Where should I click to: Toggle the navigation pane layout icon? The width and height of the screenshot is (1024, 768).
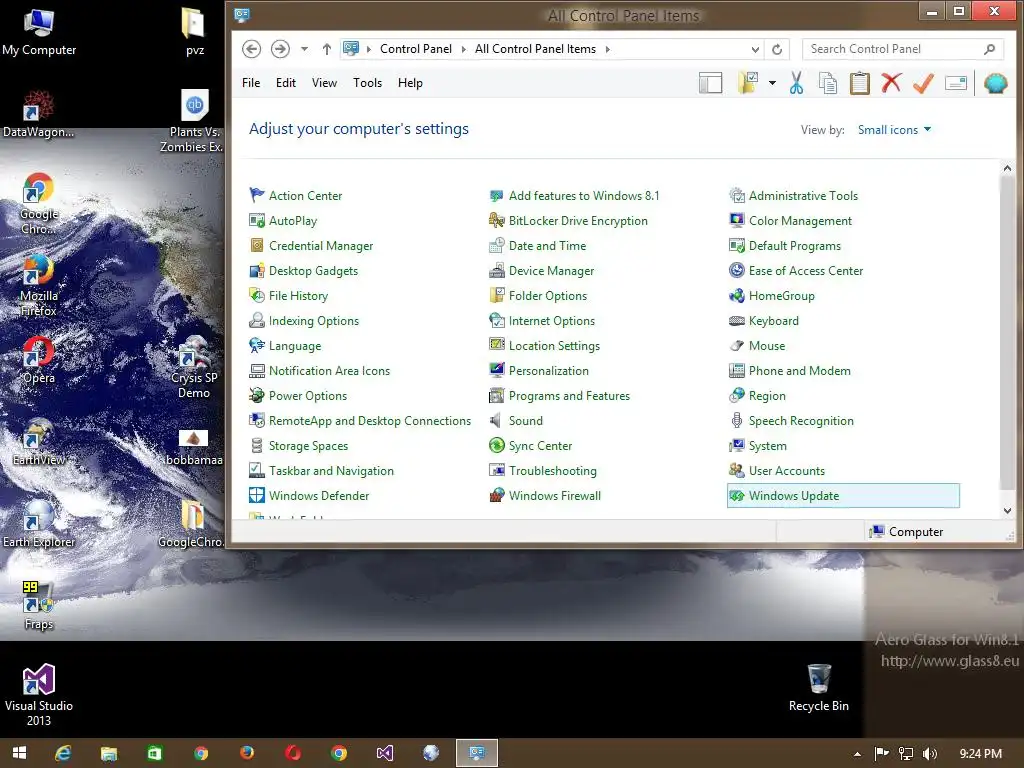tap(711, 84)
